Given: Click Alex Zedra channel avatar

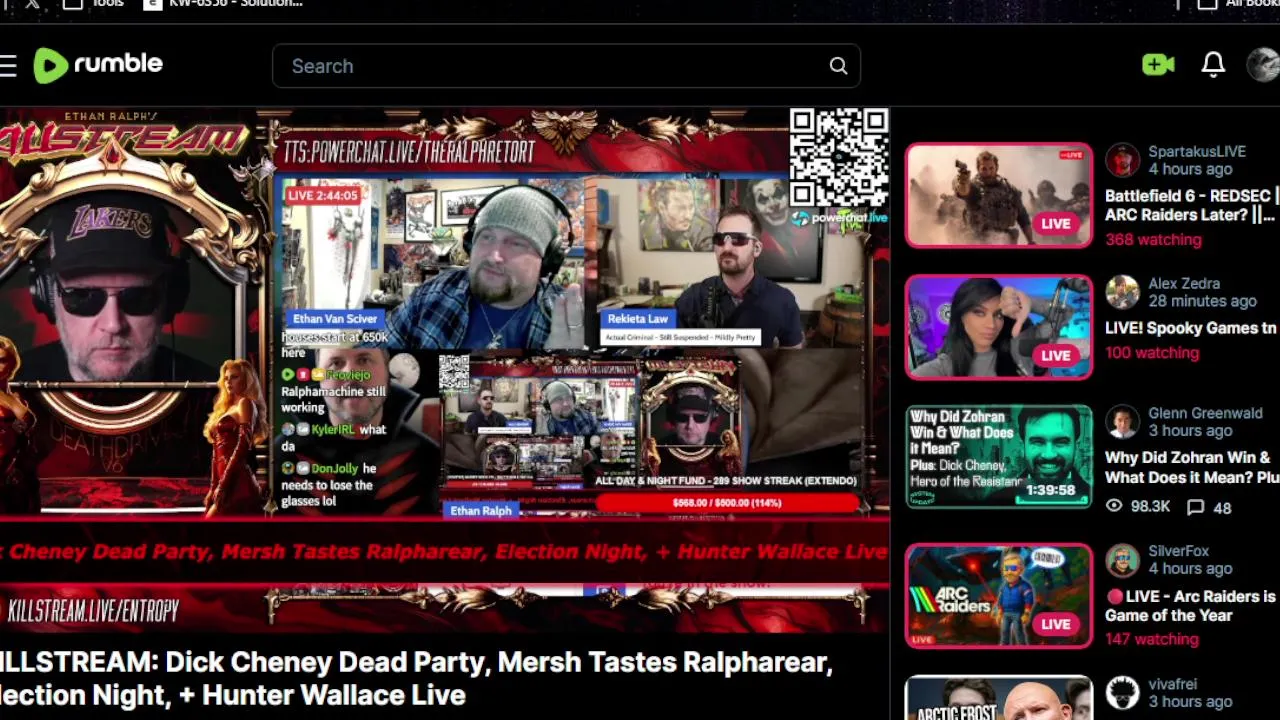Looking at the screenshot, I should (1122, 292).
